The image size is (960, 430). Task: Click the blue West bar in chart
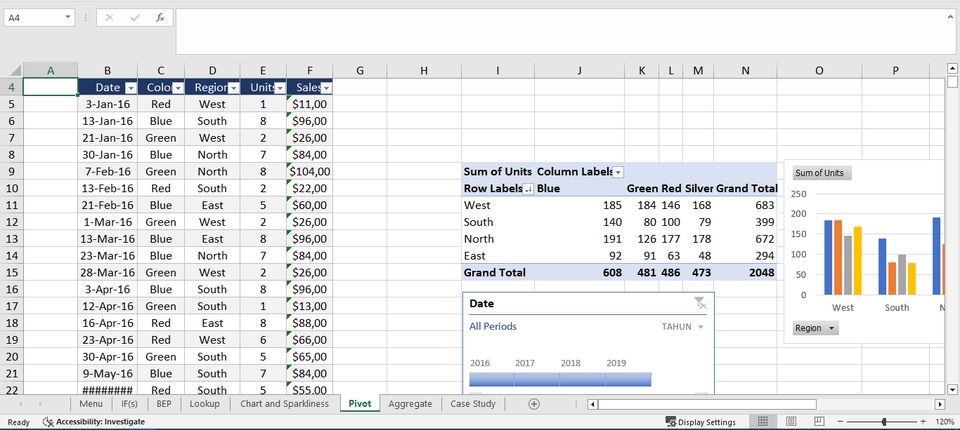coord(828,257)
